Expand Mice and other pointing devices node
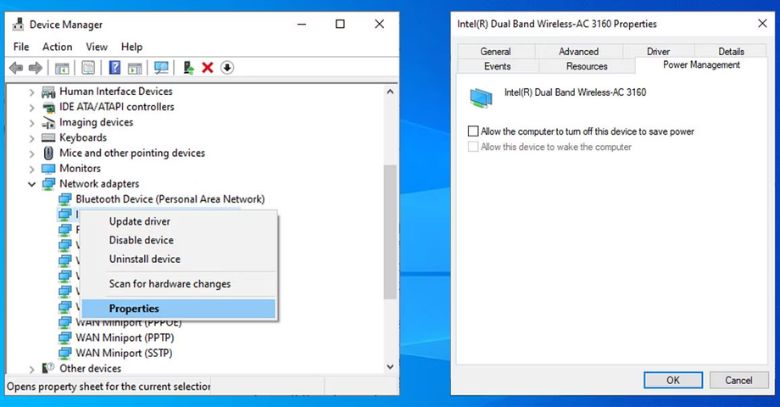Image resolution: width=780 pixels, height=407 pixels. pyautogui.click(x=32, y=154)
